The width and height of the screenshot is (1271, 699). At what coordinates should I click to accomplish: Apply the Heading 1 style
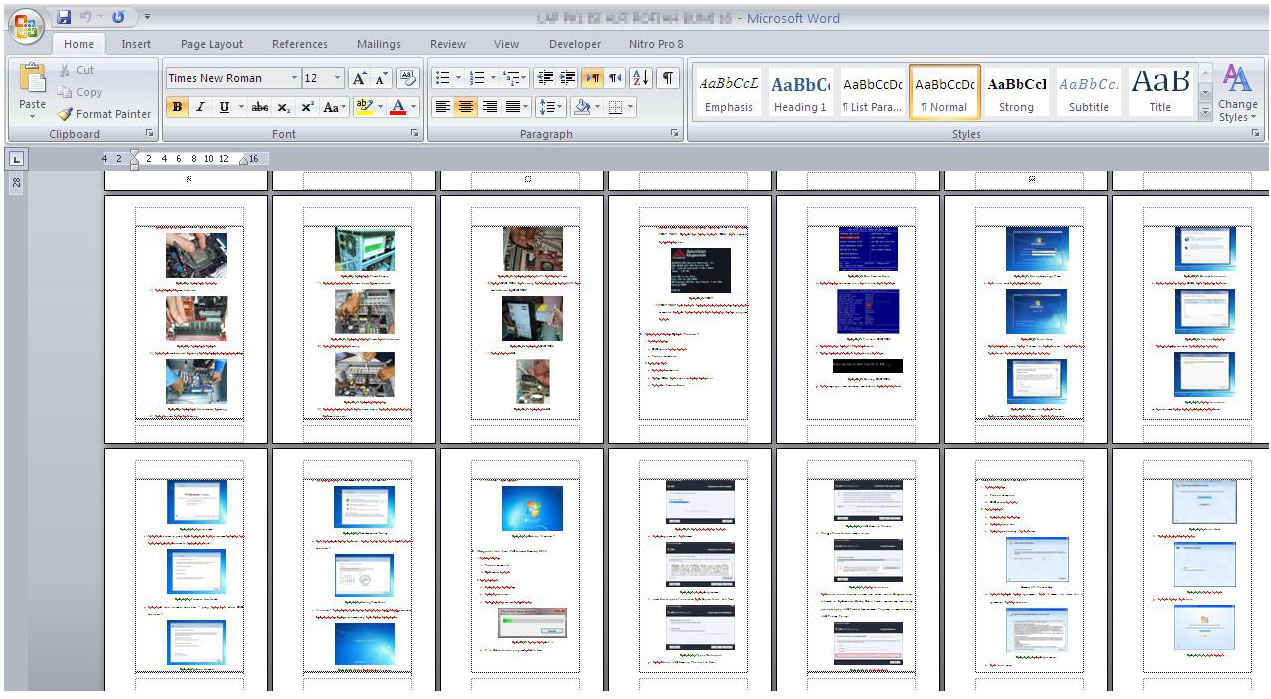(x=800, y=93)
